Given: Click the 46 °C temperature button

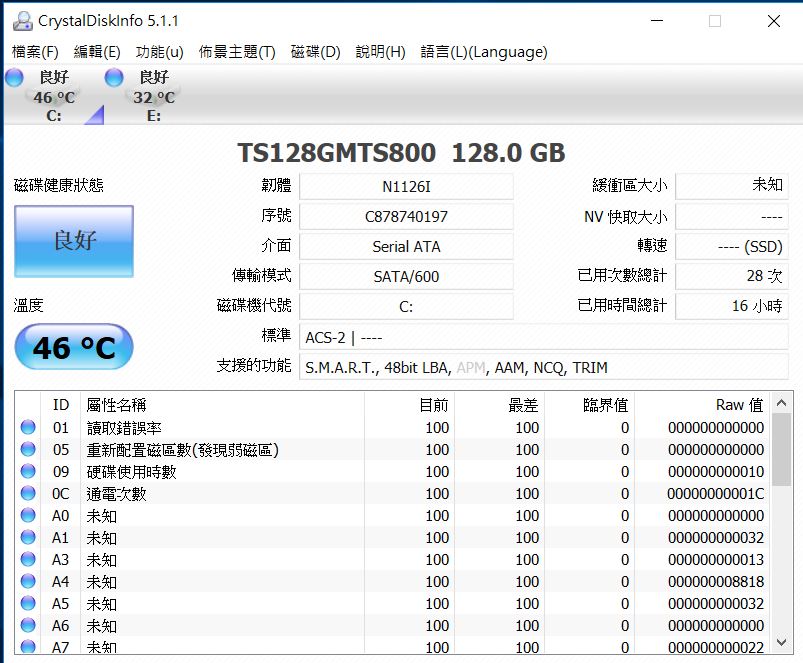Looking at the screenshot, I should [74, 347].
